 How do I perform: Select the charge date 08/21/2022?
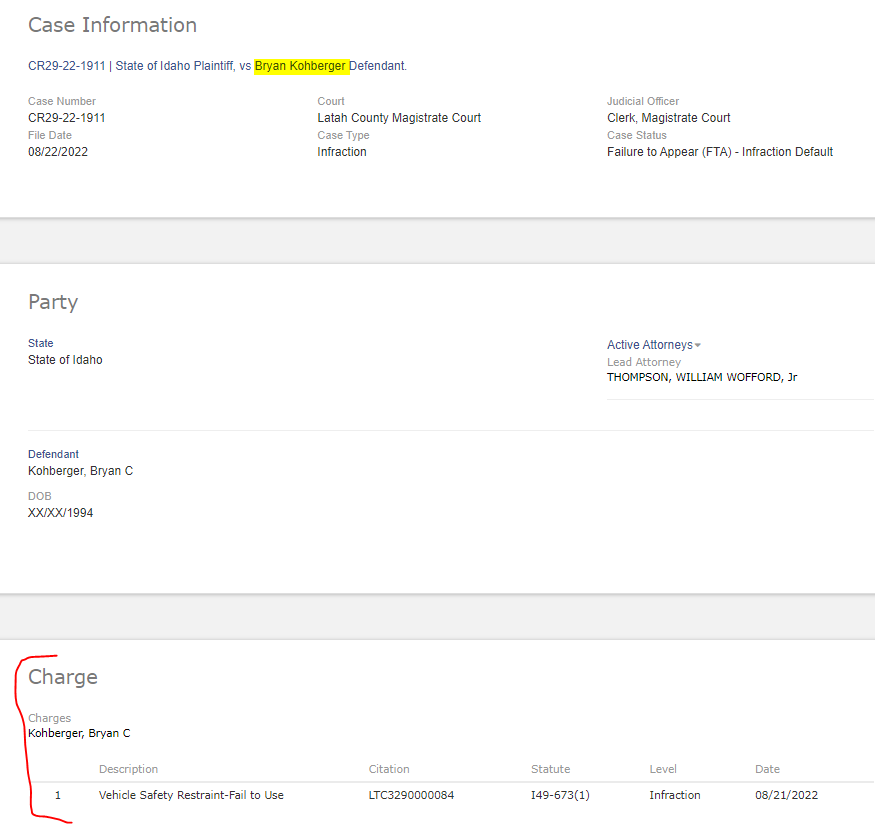point(786,795)
